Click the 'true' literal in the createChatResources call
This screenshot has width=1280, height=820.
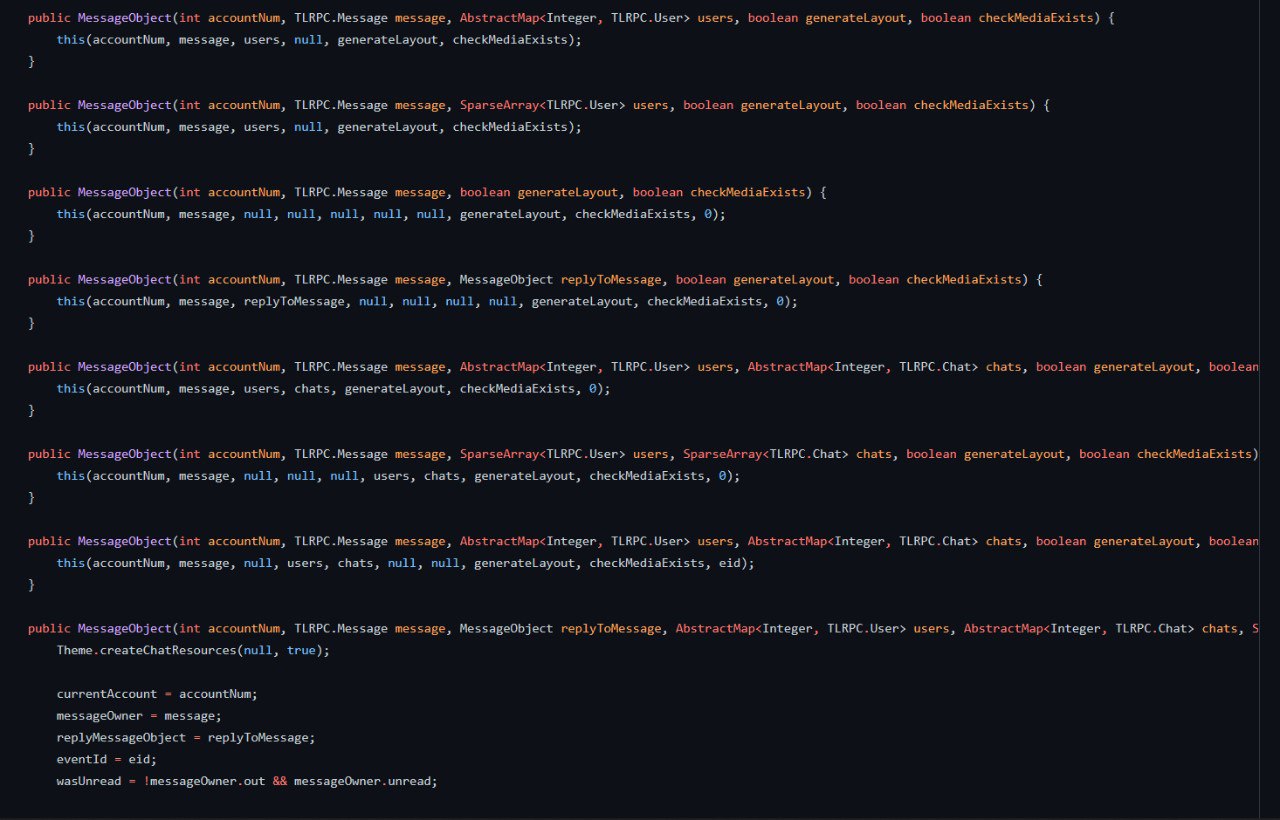(301, 650)
